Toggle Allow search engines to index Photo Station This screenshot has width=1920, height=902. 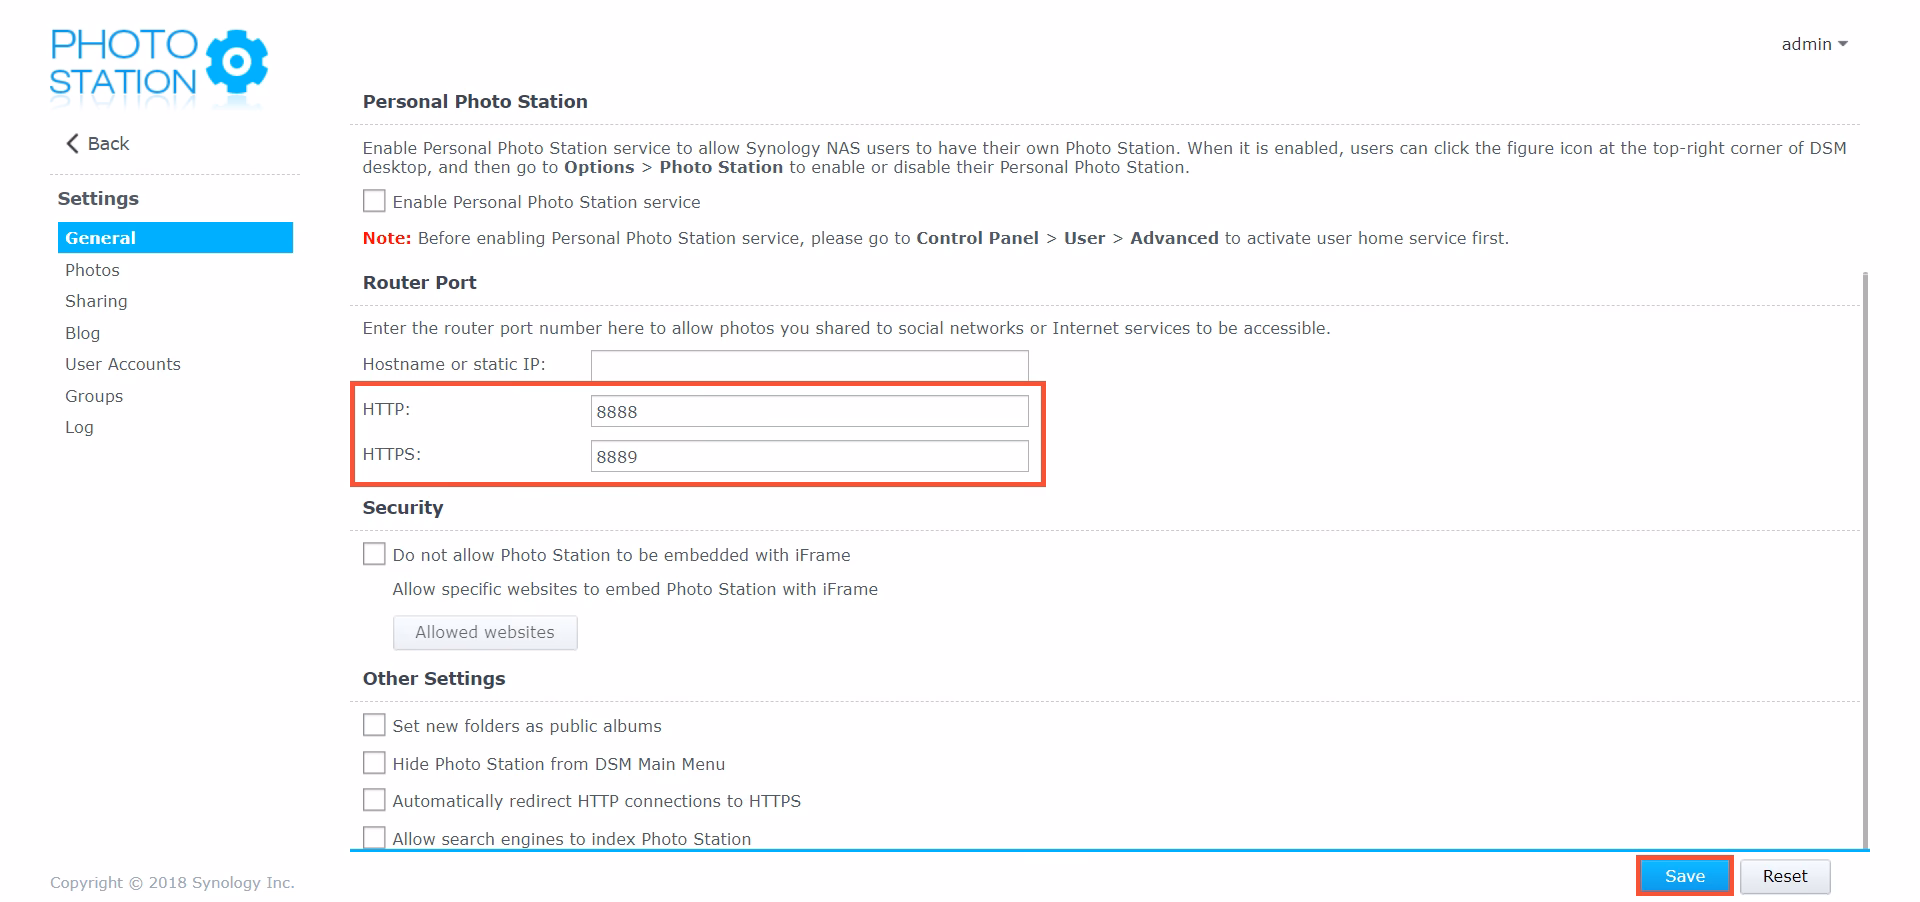click(374, 837)
